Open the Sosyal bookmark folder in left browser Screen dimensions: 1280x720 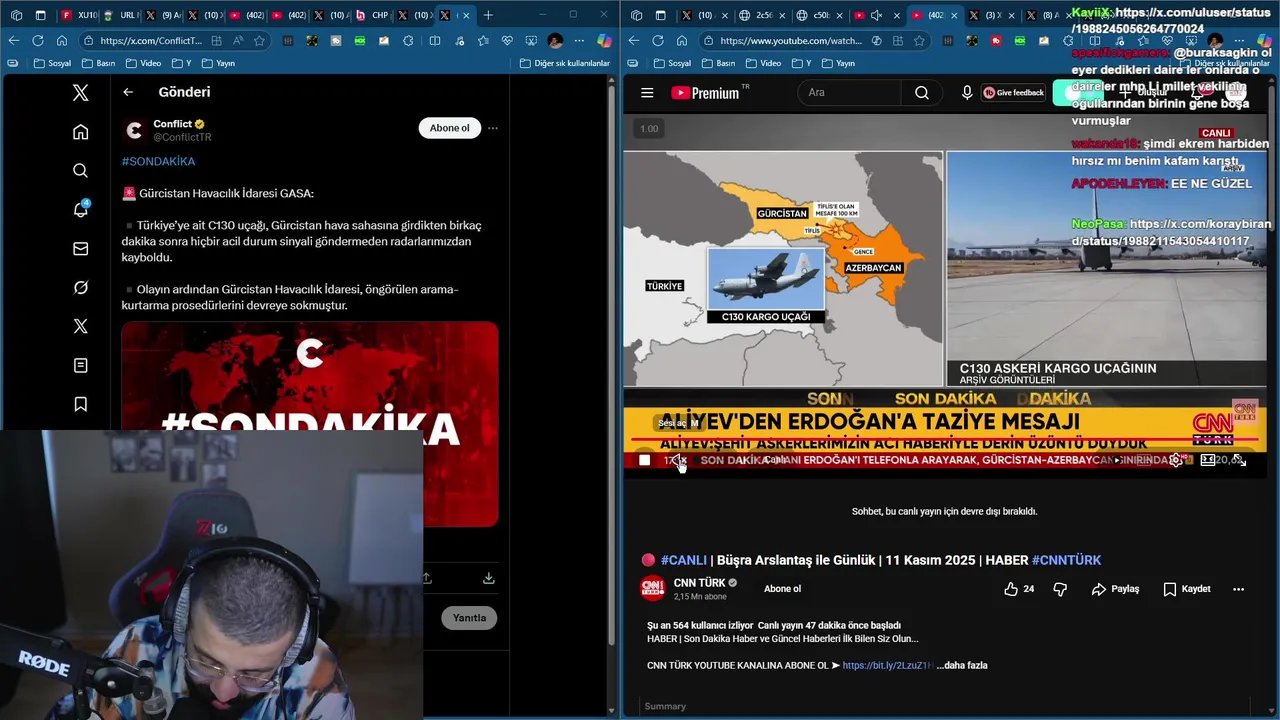coord(53,63)
